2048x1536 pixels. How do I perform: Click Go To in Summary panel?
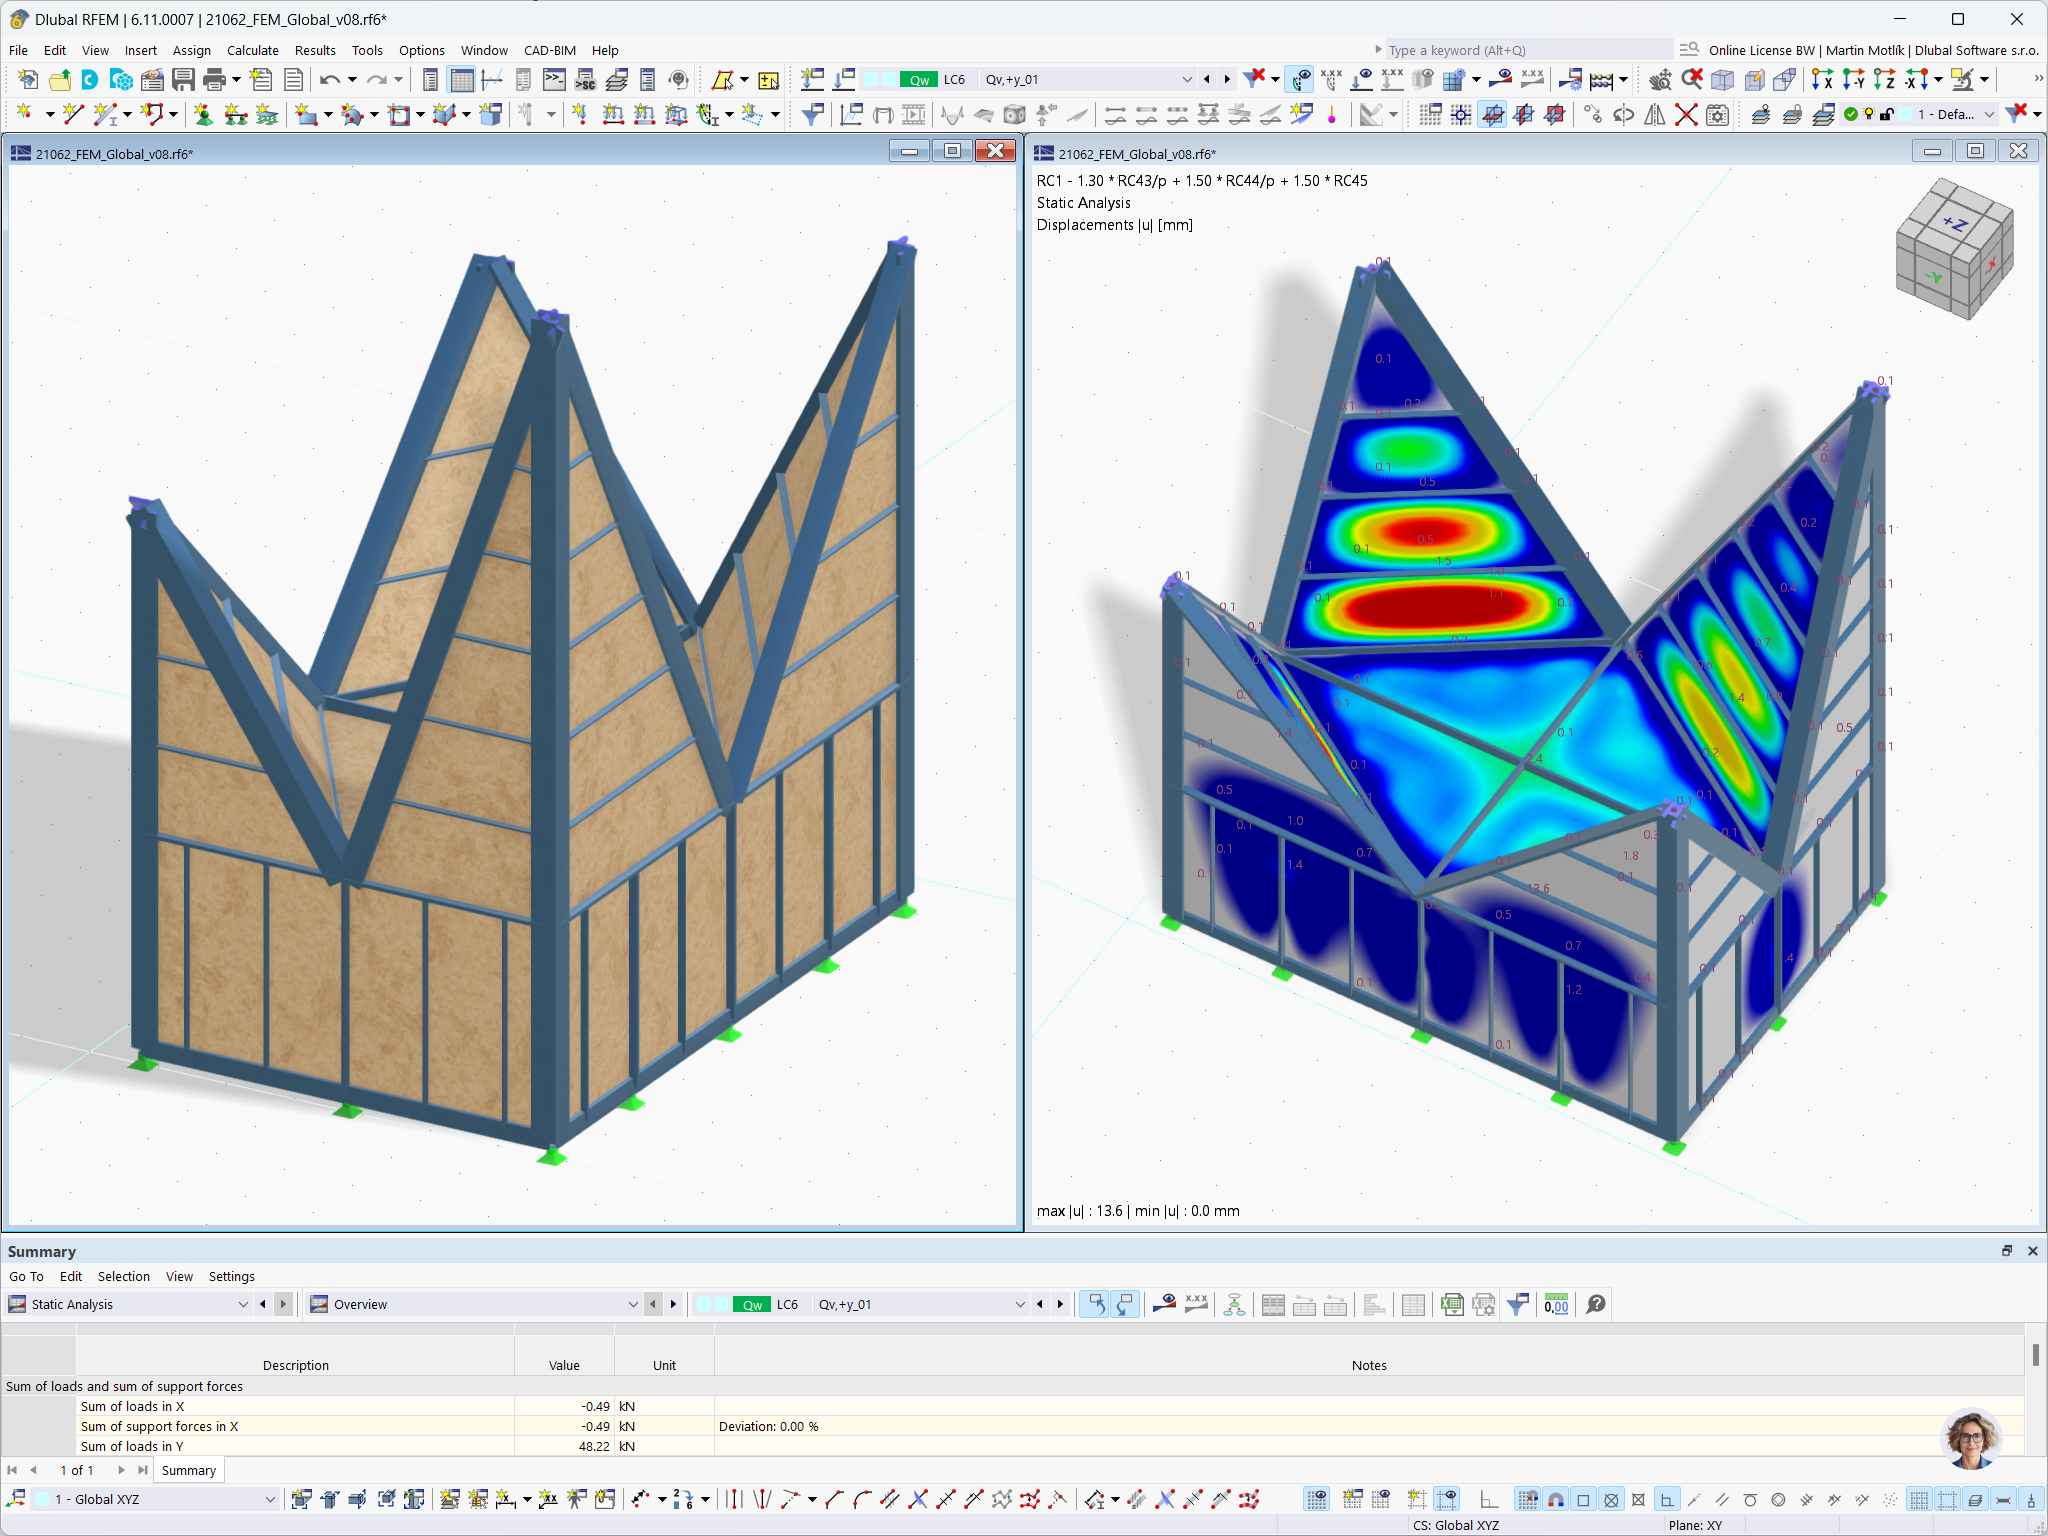pos(26,1276)
